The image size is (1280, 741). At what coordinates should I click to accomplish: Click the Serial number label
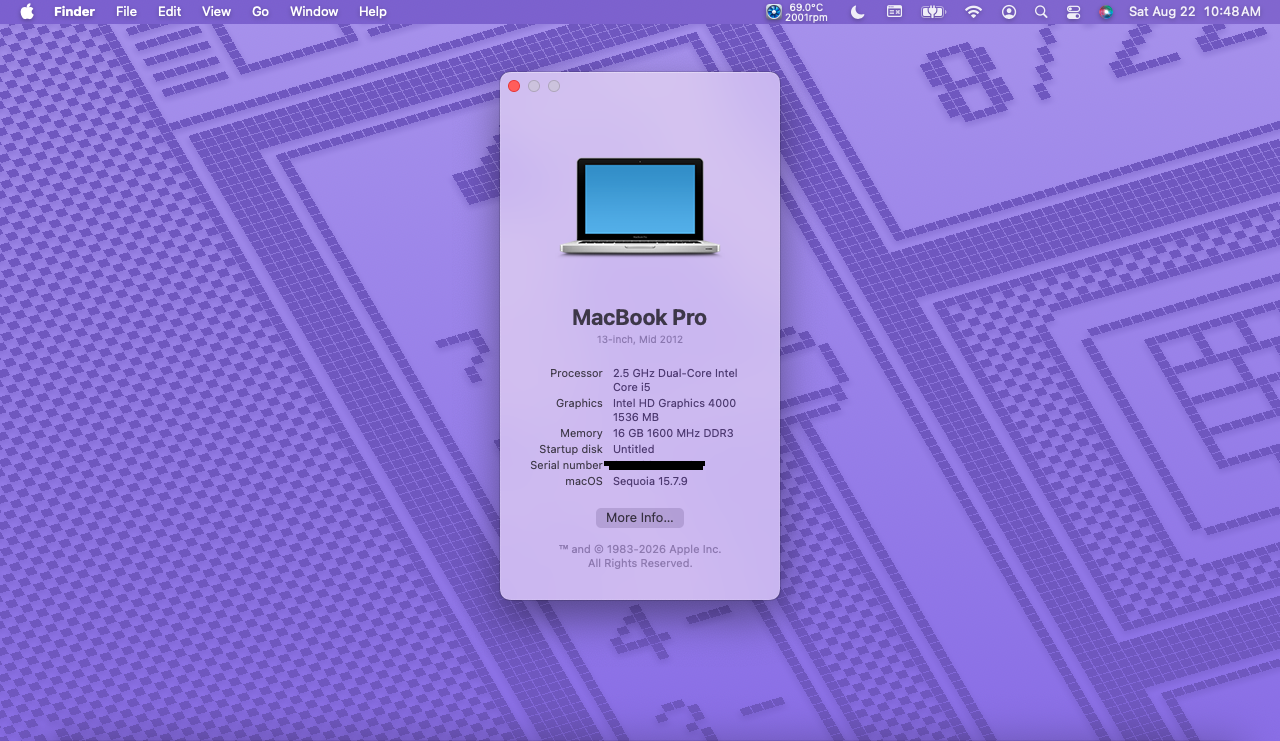[566, 465]
